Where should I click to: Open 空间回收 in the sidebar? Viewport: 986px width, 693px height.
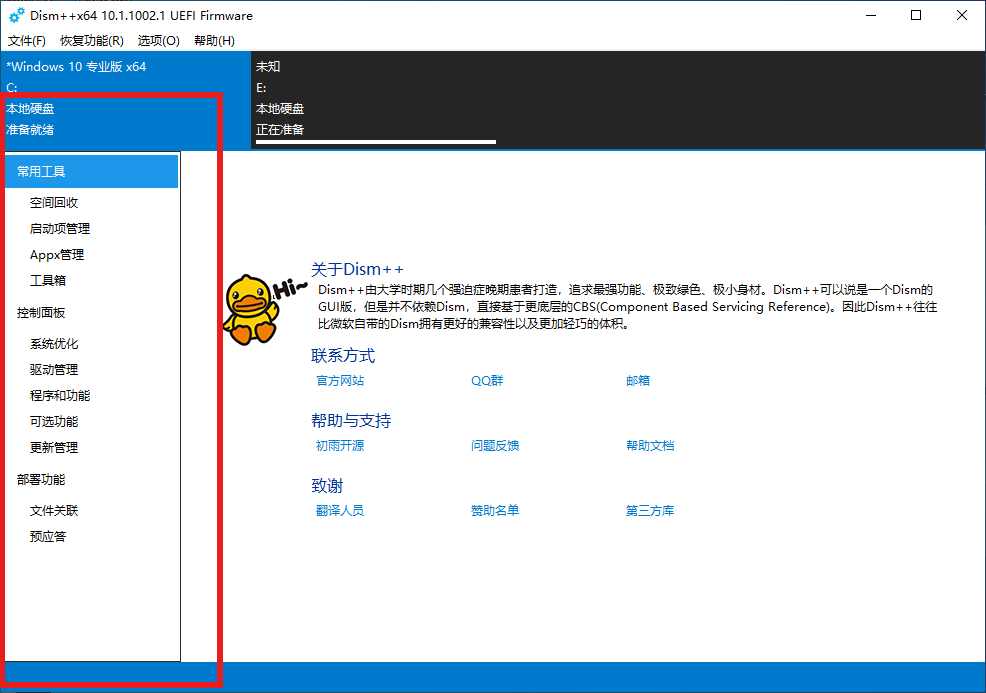[54, 202]
